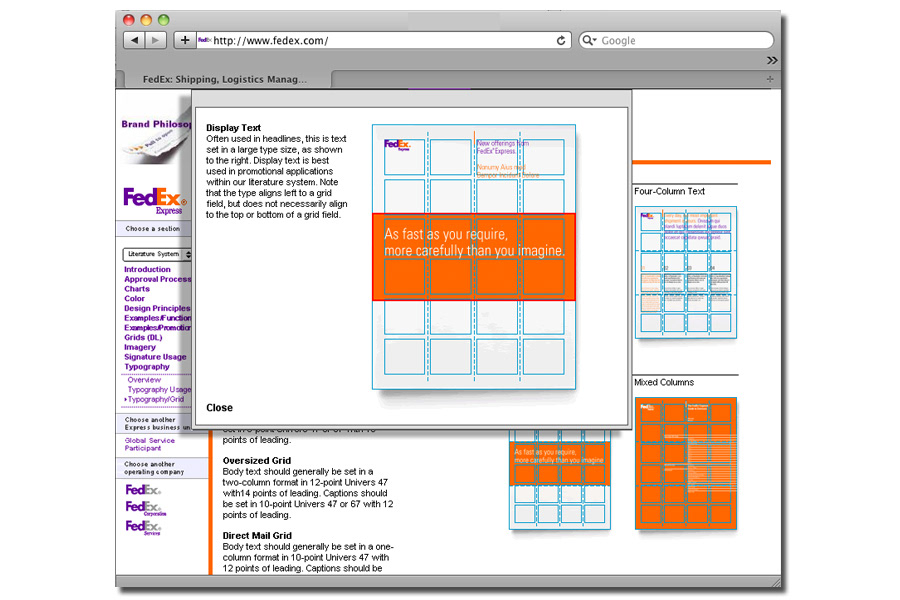This screenshot has height=600, width=900.
Task: Go to the Imagery section
Action: (x=139, y=347)
